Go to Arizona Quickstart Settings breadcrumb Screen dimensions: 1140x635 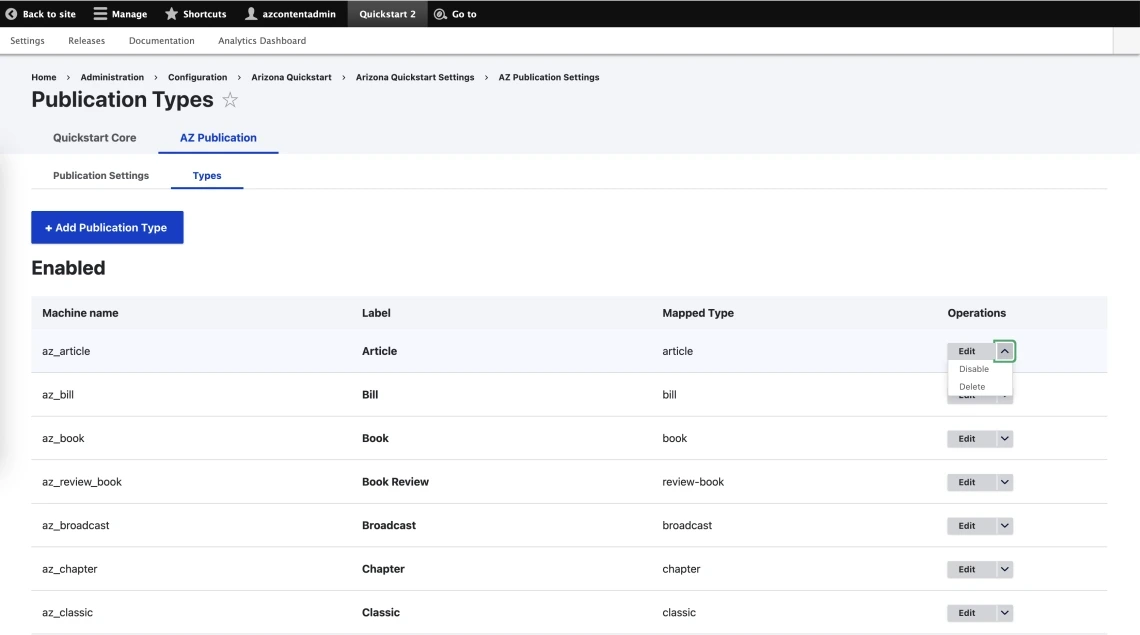pyautogui.click(x=415, y=77)
